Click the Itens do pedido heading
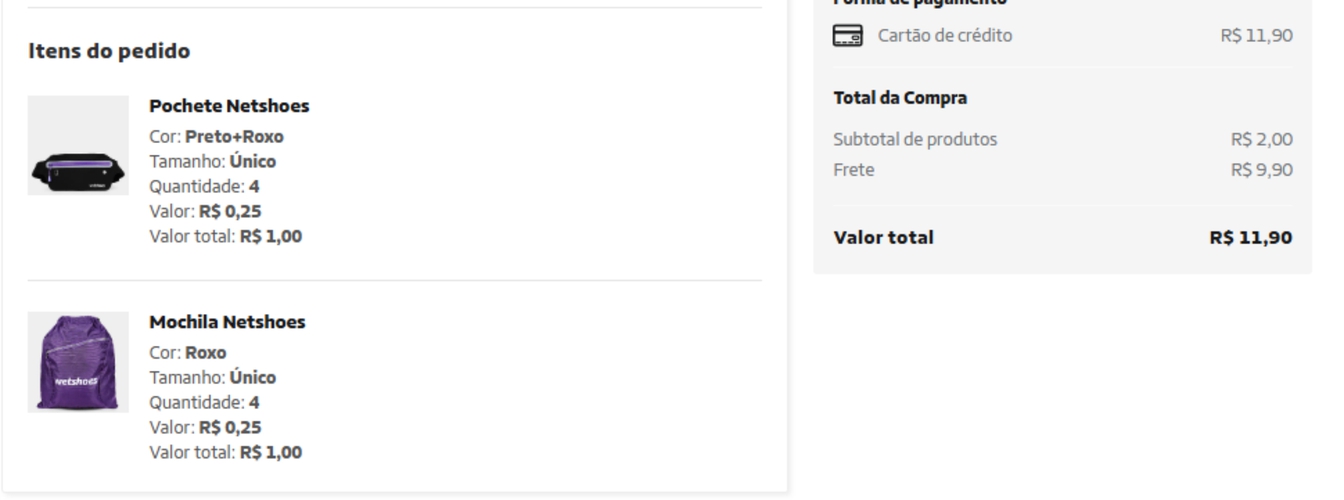The image size is (1344, 500). click(109, 51)
